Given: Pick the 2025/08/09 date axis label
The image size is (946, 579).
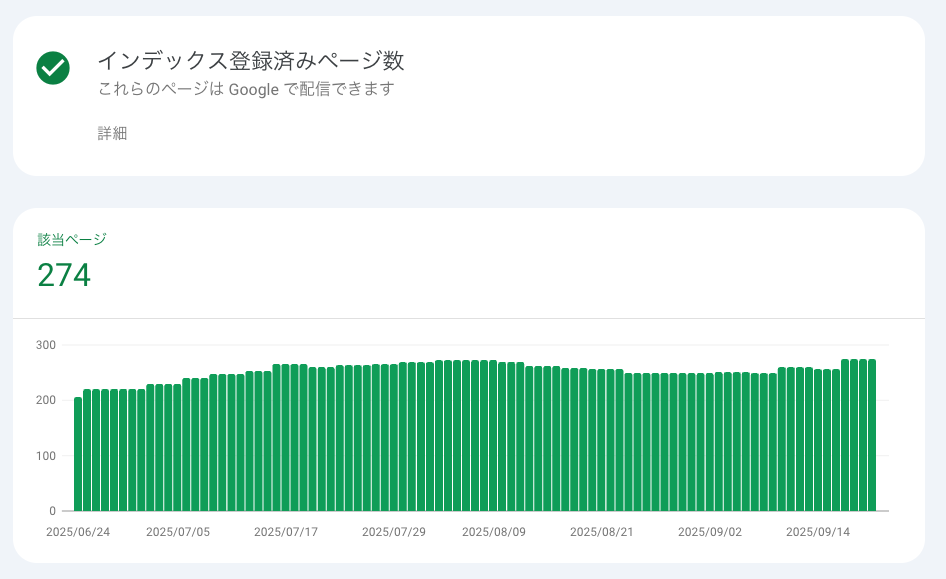Looking at the screenshot, I should (493, 532).
